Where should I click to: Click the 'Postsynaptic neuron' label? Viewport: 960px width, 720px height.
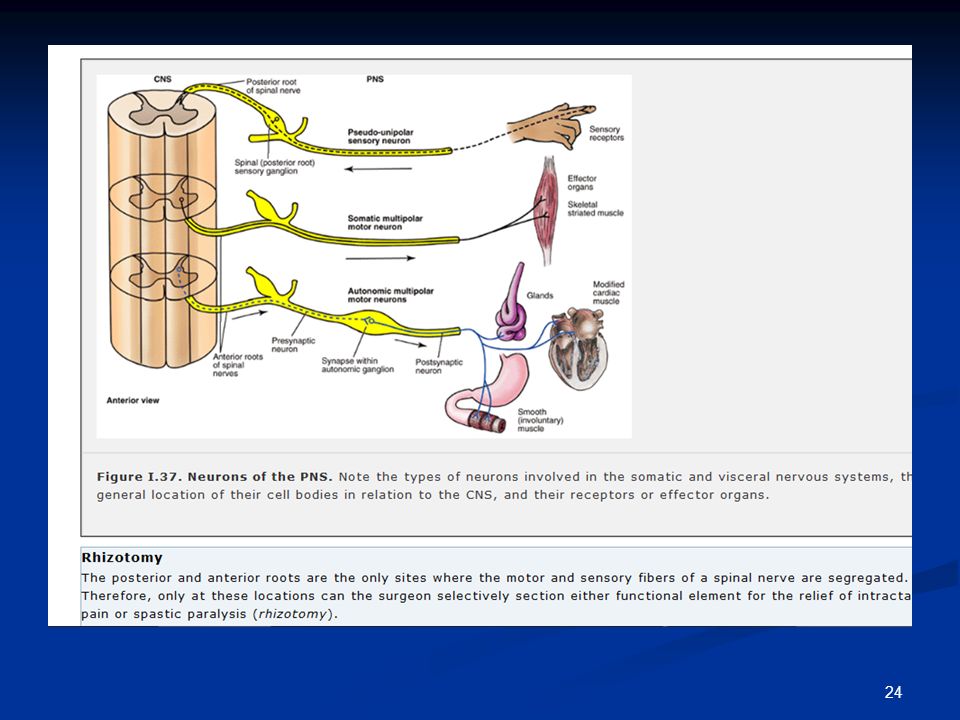pyautogui.click(x=438, y=366)
